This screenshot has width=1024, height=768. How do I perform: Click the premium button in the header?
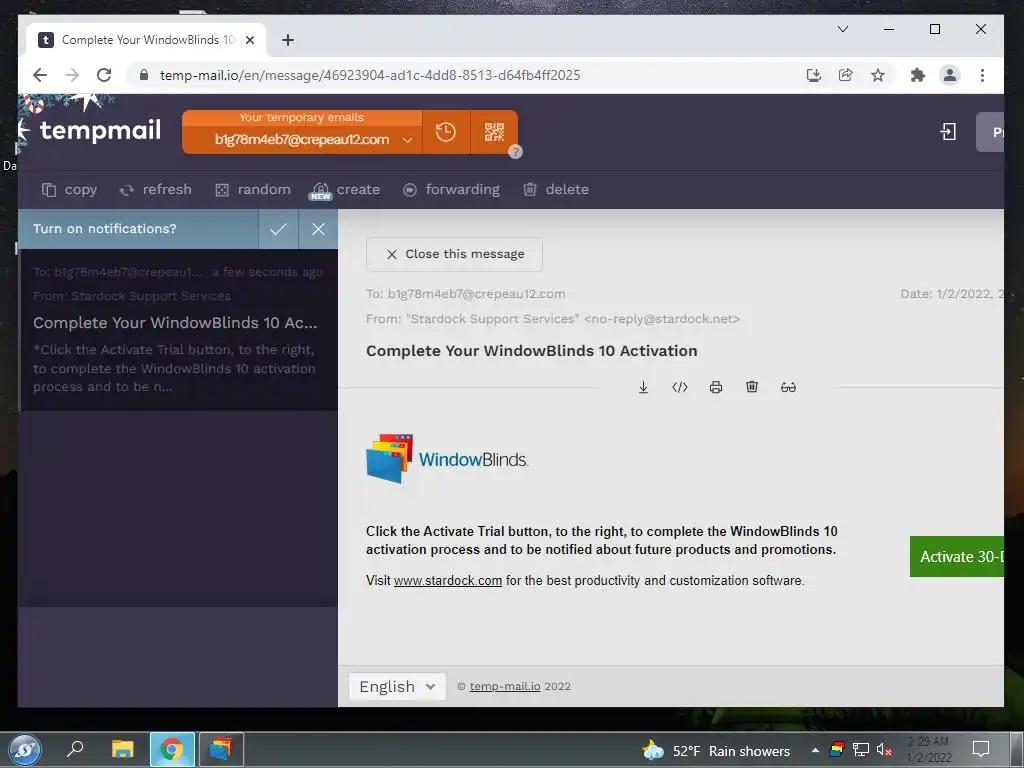click(990, 132)
